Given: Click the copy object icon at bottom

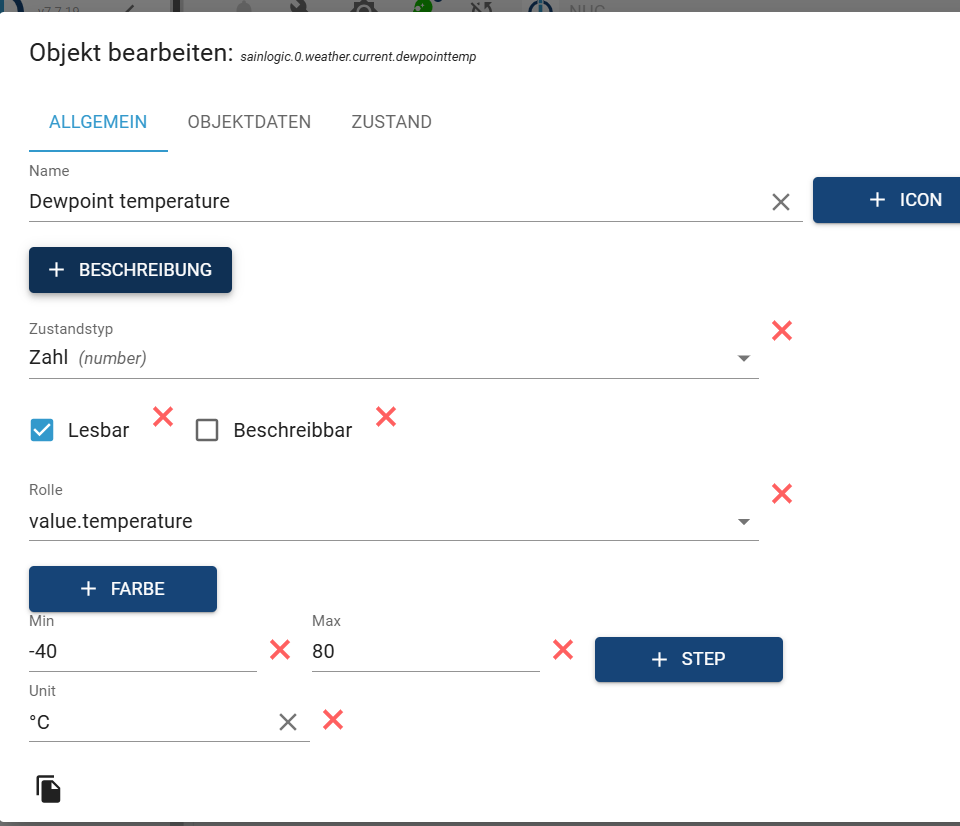Looking at the screenshot, I should coord(49,789).
